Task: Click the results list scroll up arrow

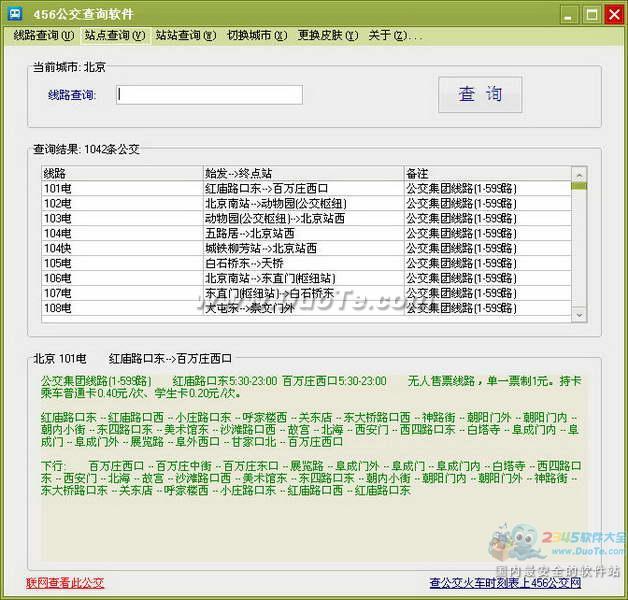Action: pyautogui.click(x=579, y=174)
